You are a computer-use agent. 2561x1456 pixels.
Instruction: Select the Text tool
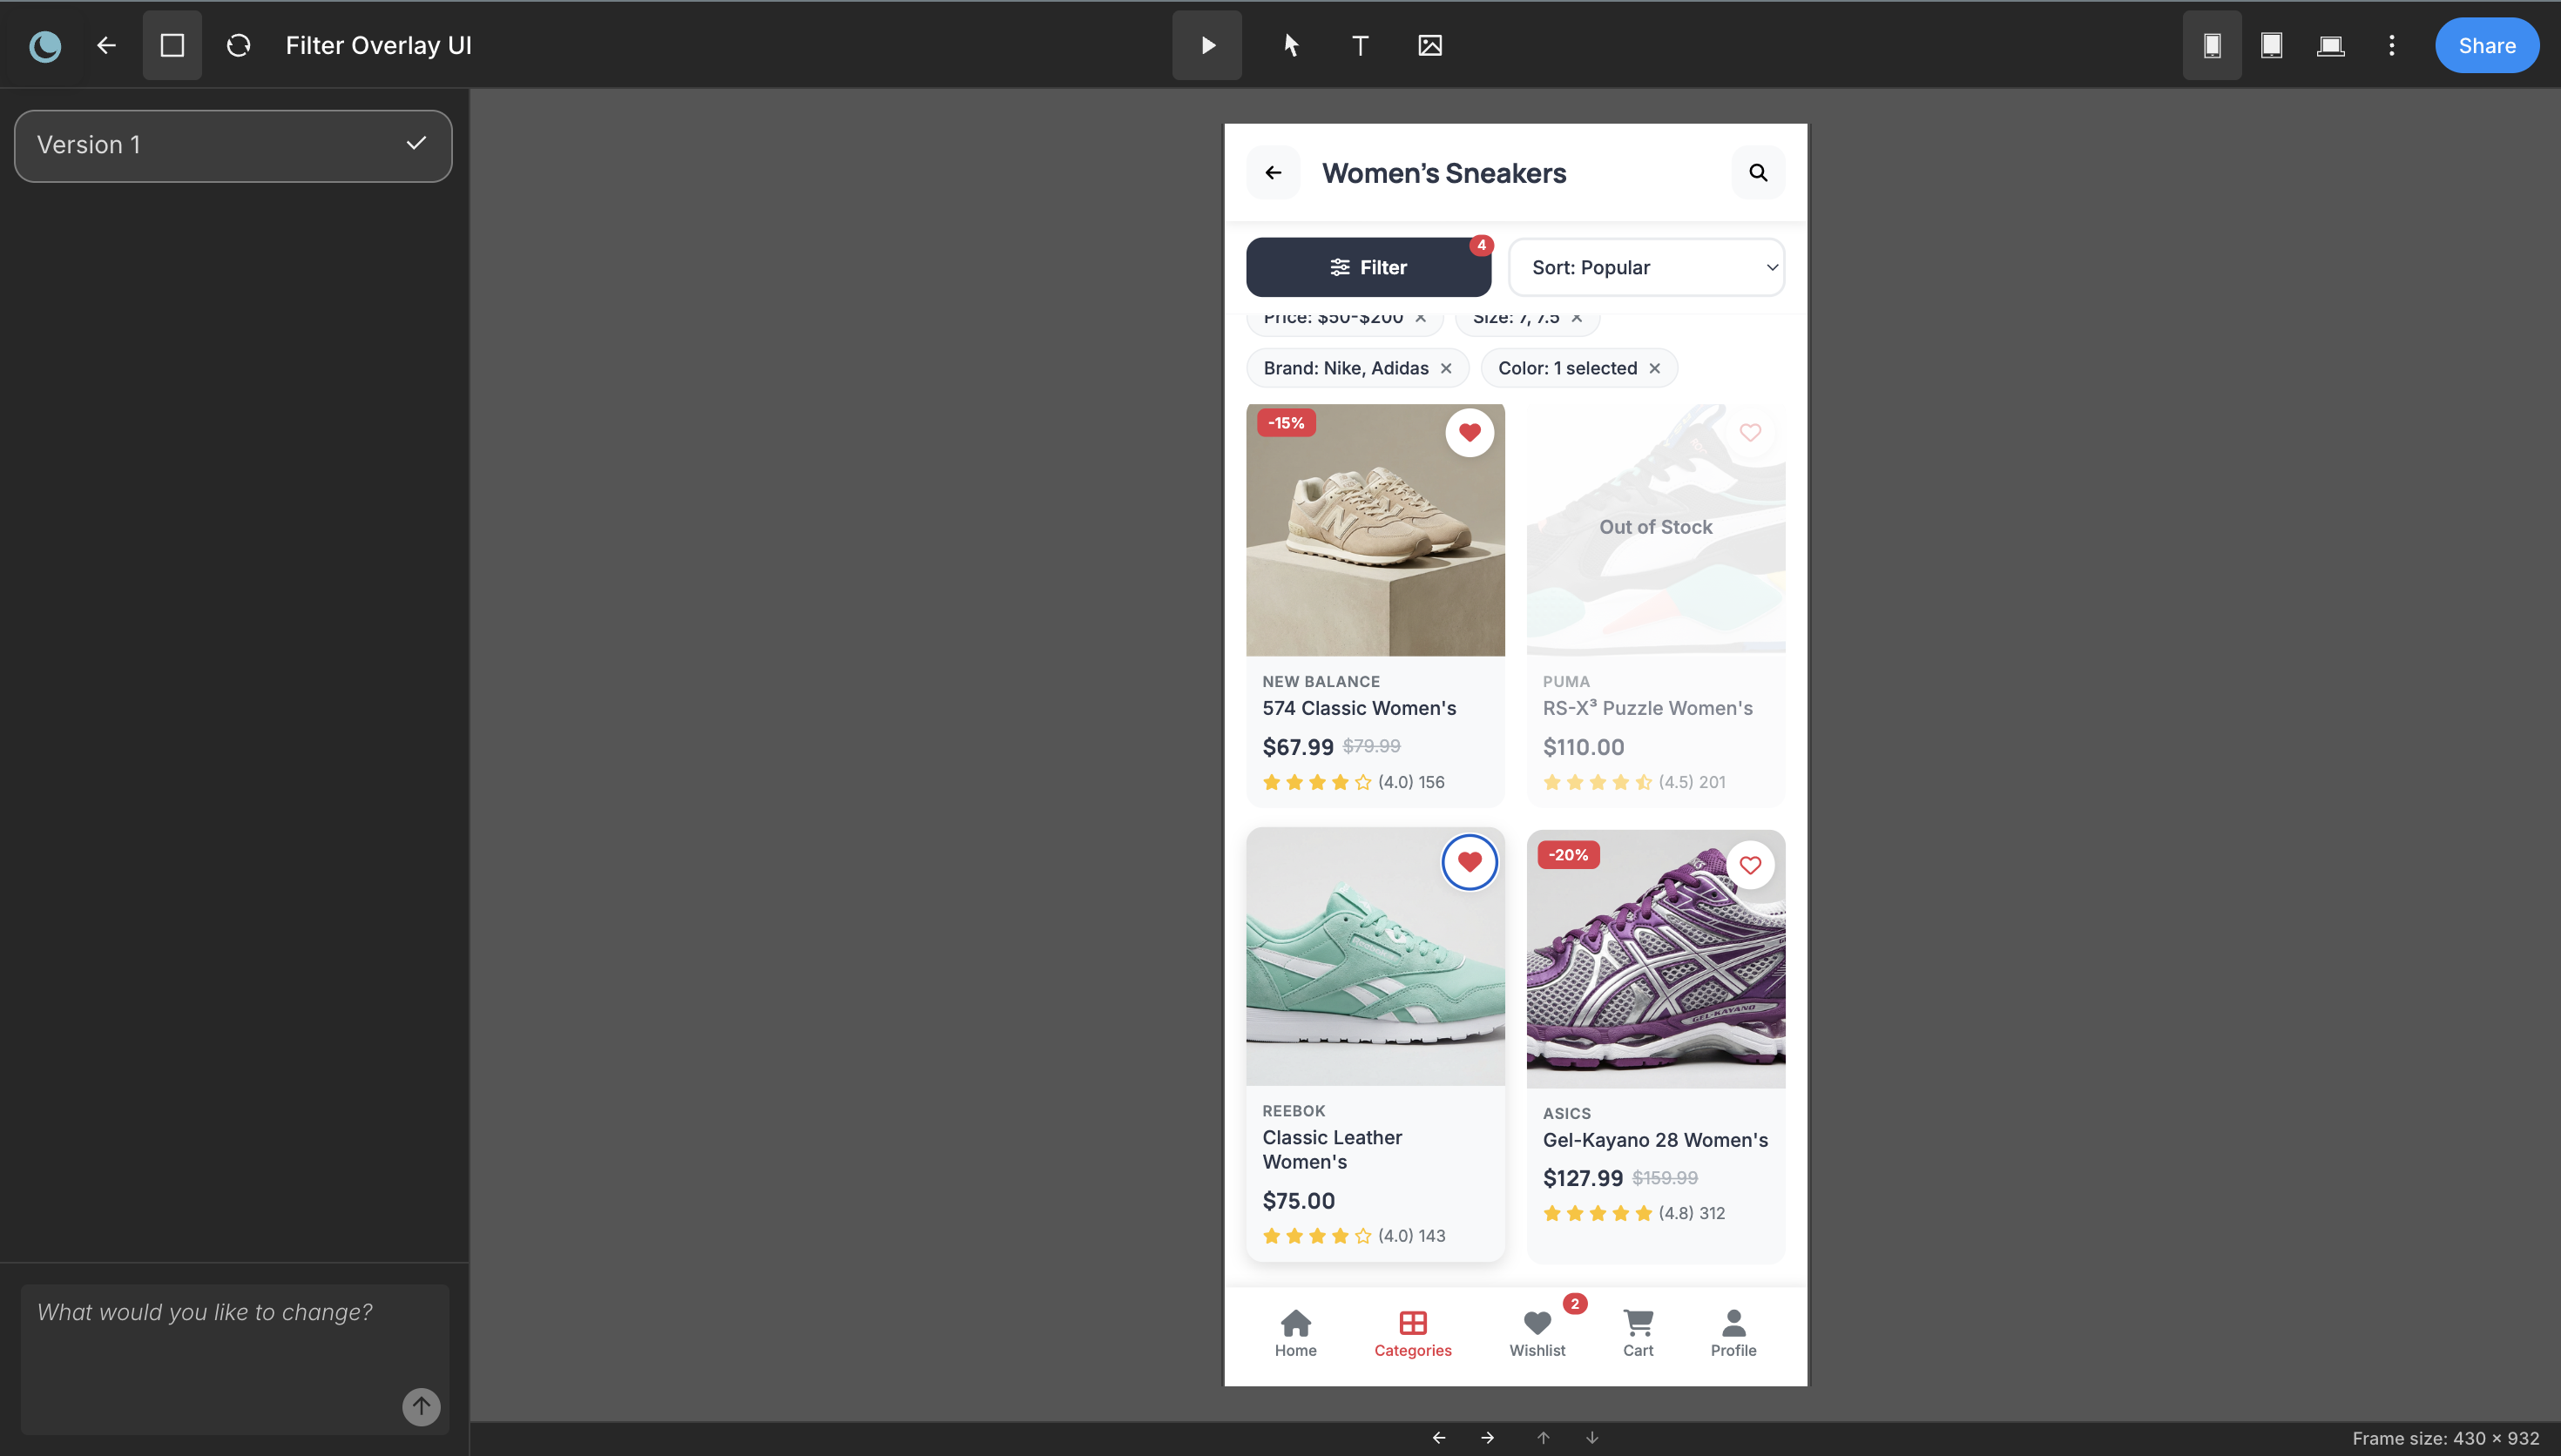point(1360,45)
